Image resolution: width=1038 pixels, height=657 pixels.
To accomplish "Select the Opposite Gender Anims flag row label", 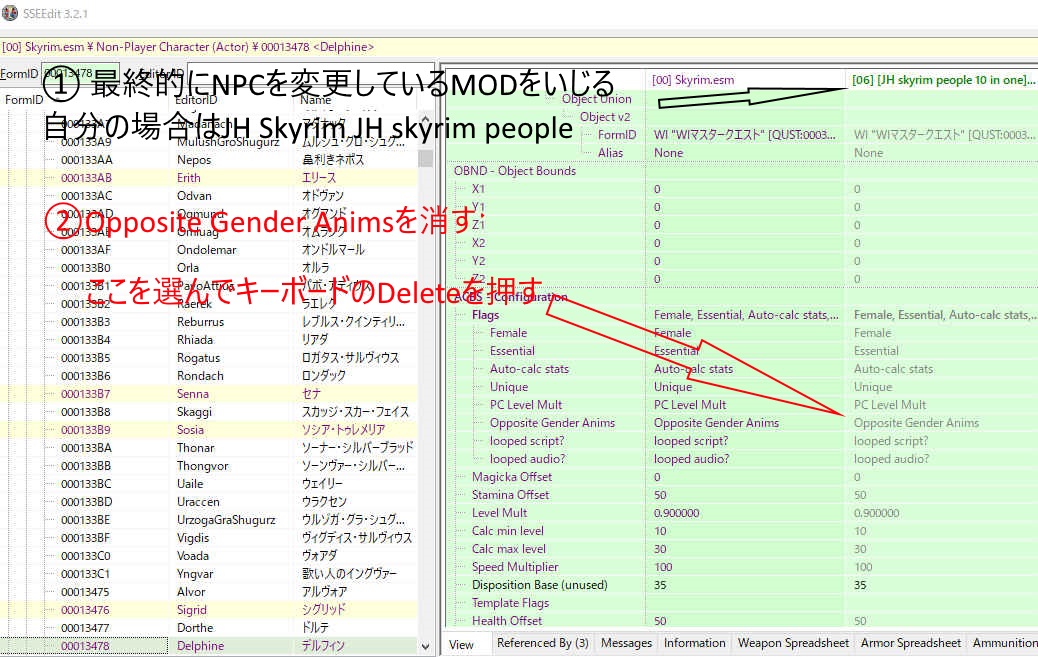I will click(x=552, y=423).
